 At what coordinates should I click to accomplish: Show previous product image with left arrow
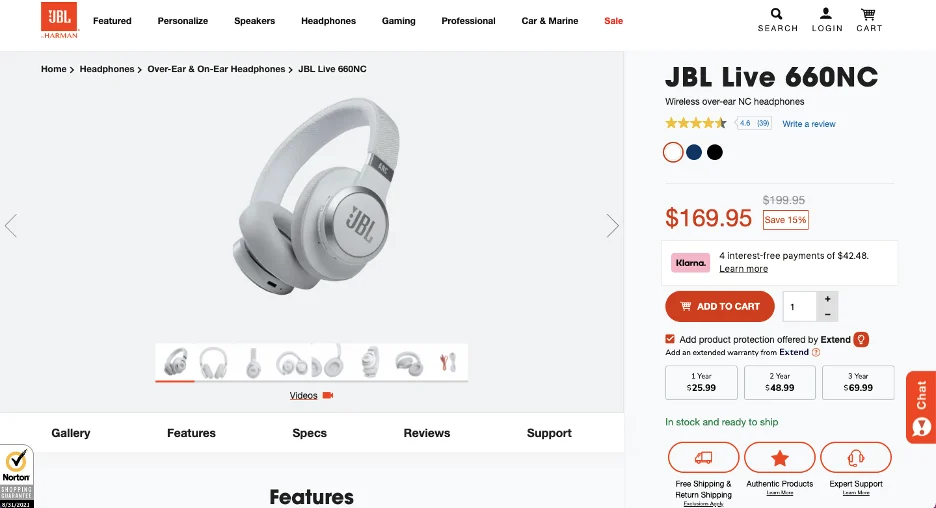[x=11, y=226]
